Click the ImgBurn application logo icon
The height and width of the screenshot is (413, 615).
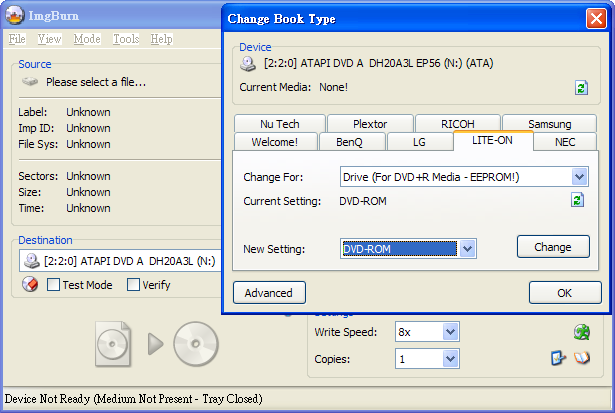click(15, 15)
